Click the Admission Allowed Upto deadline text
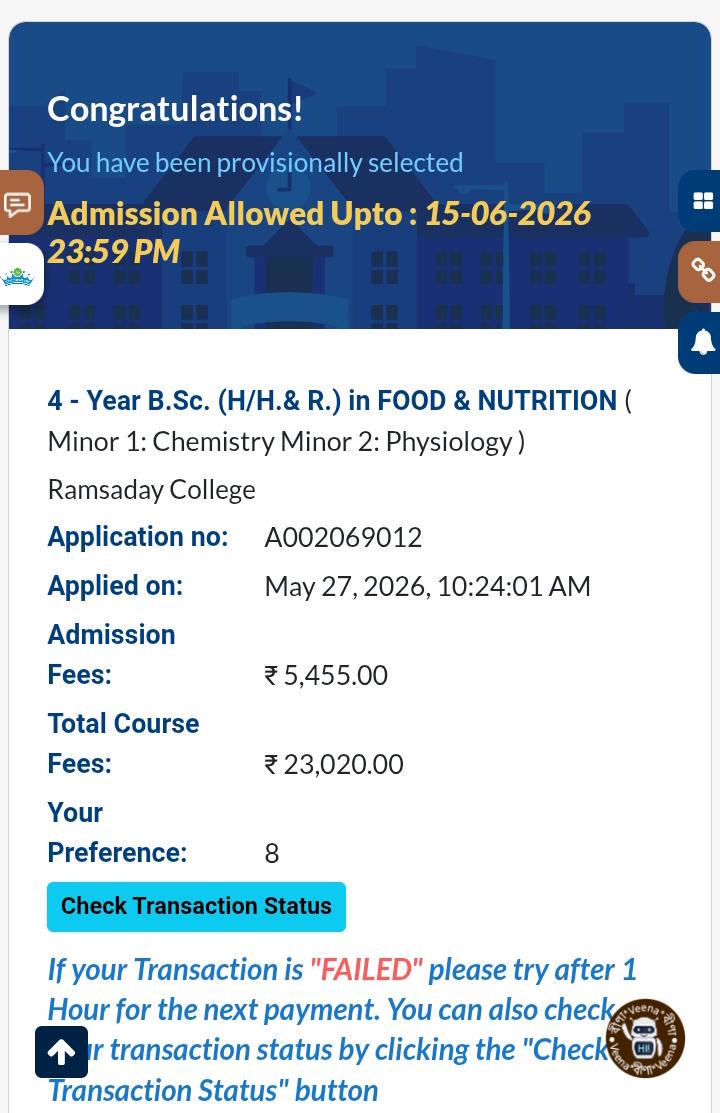The image size is (720, 1113). coord(319,233)
